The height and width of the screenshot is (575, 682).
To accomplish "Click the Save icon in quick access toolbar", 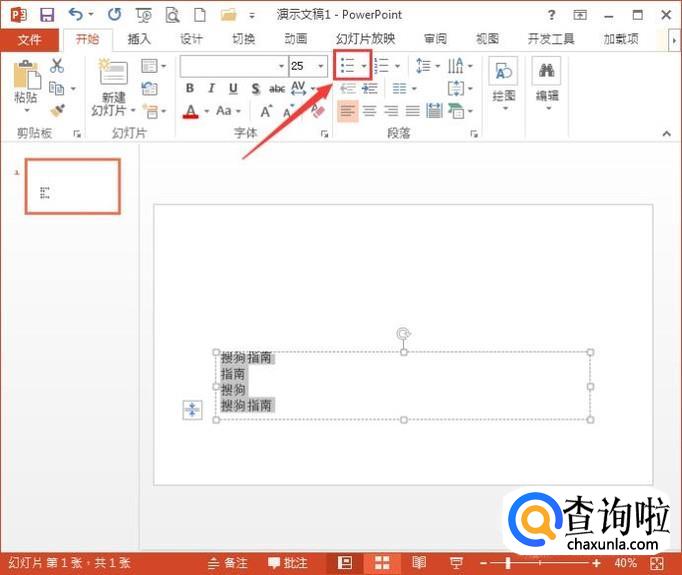I will pos(47,14).
